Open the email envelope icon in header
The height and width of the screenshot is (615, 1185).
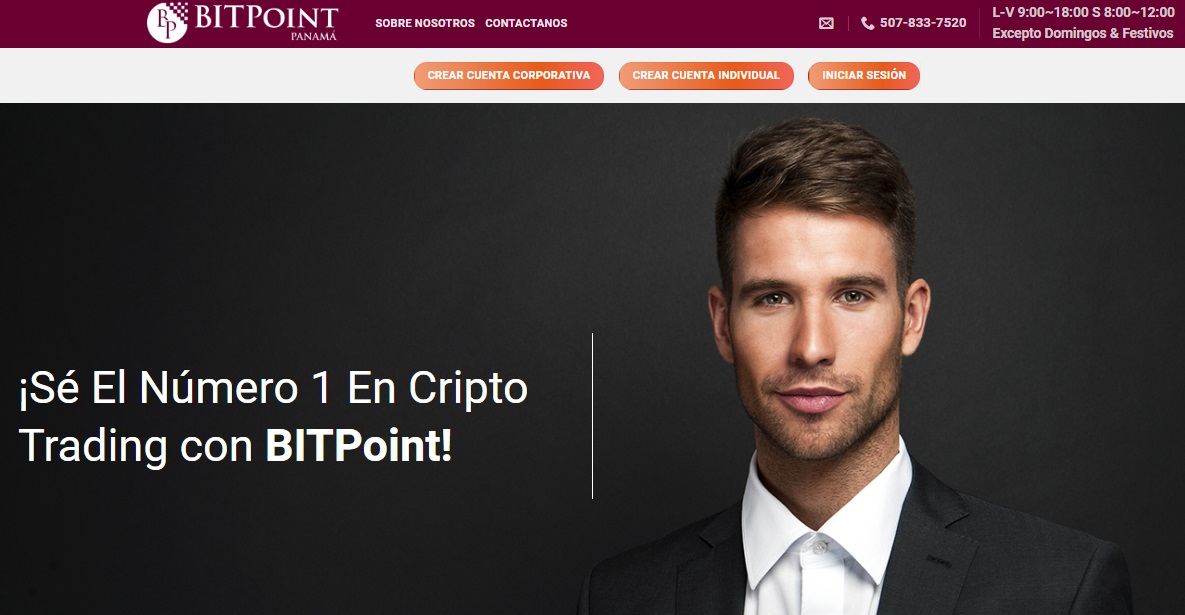click(826, 23)
